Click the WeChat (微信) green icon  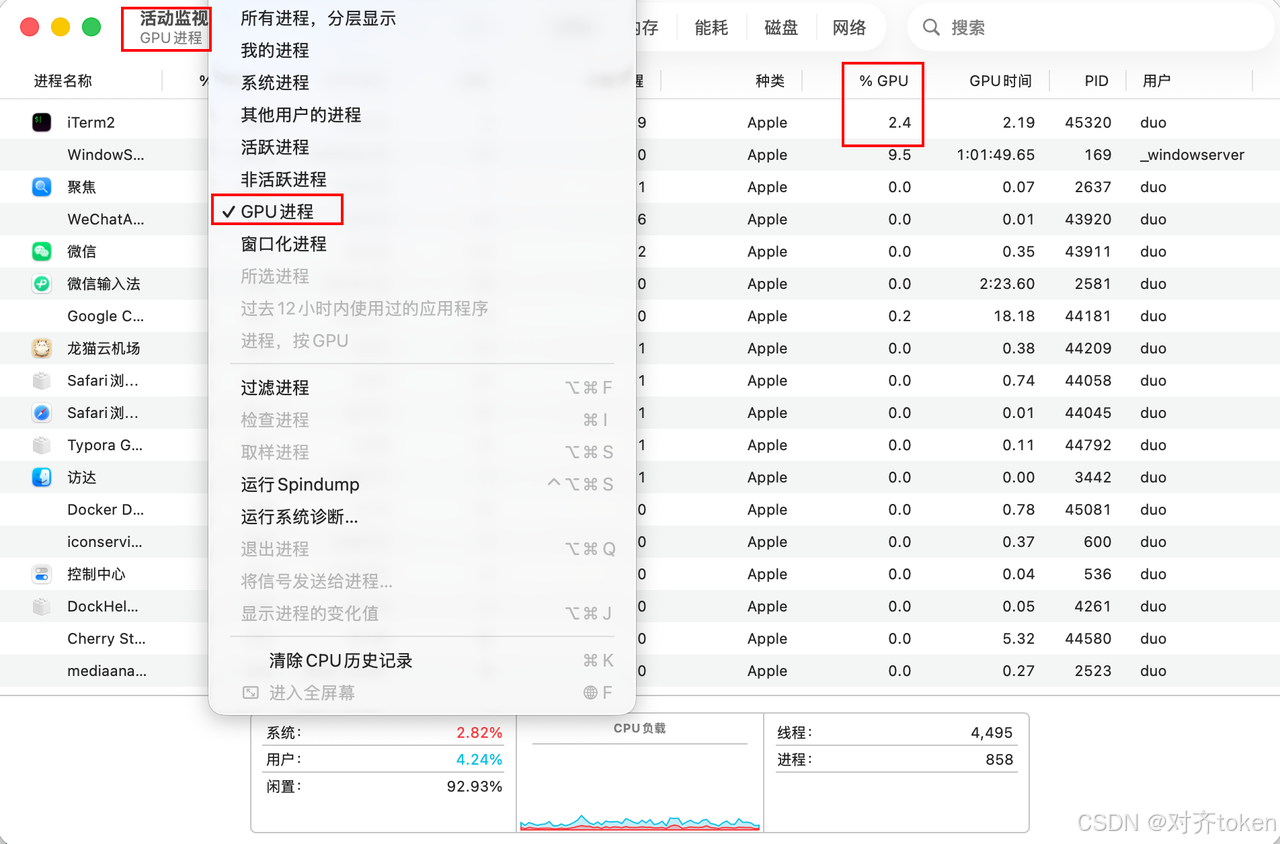pyautogui.click(x=41, y=251)
